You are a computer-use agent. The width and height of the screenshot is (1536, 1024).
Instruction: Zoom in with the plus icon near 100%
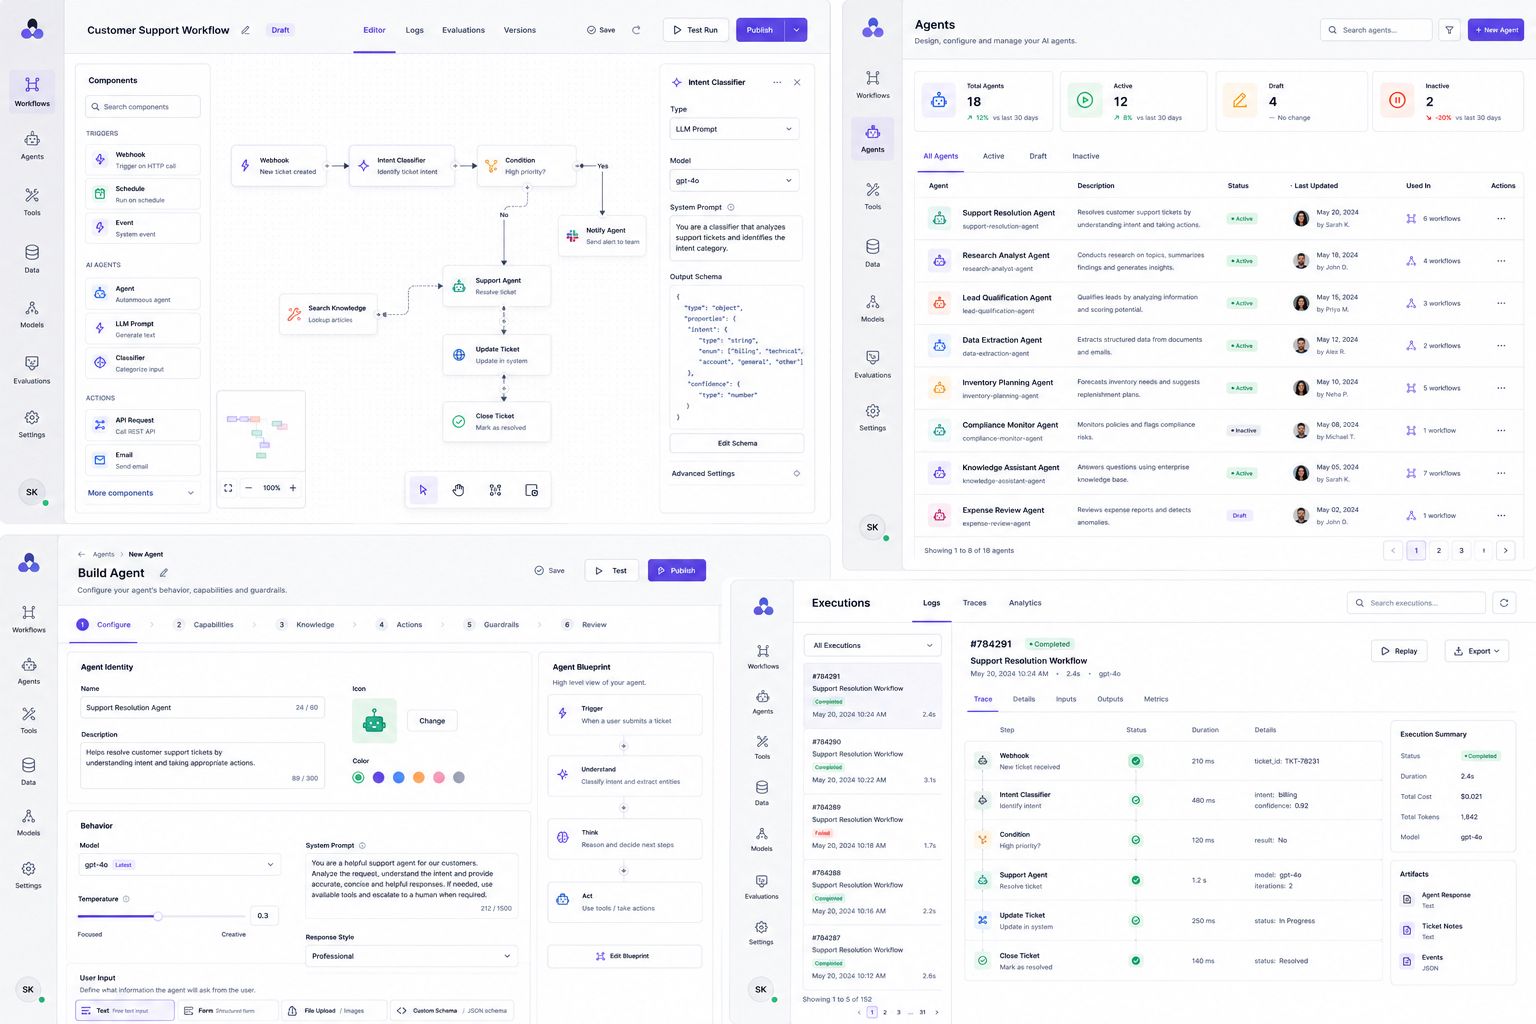(293, 488)
